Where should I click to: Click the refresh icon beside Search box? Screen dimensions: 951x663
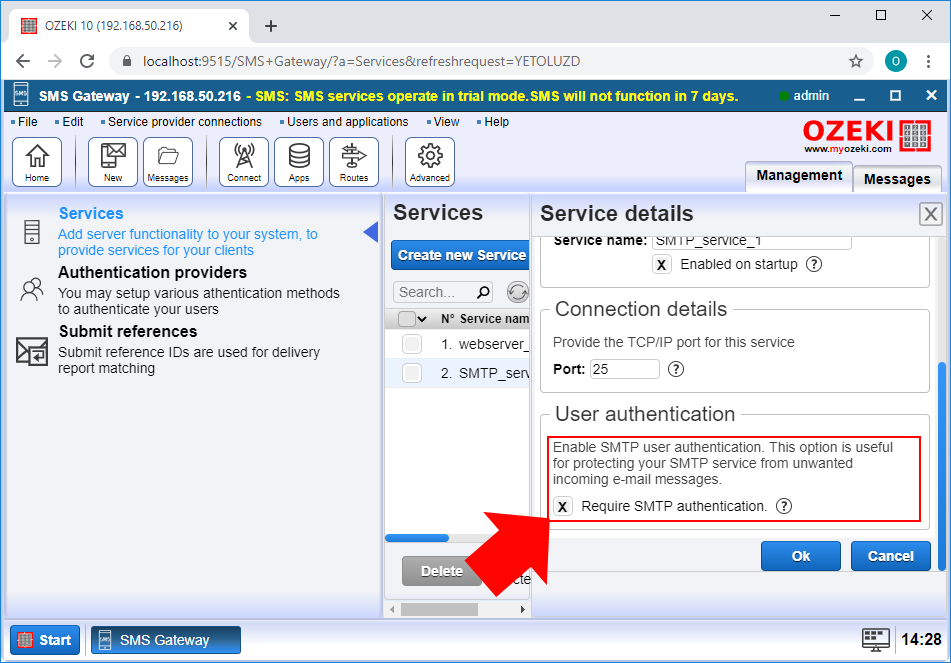click(517, 292)
